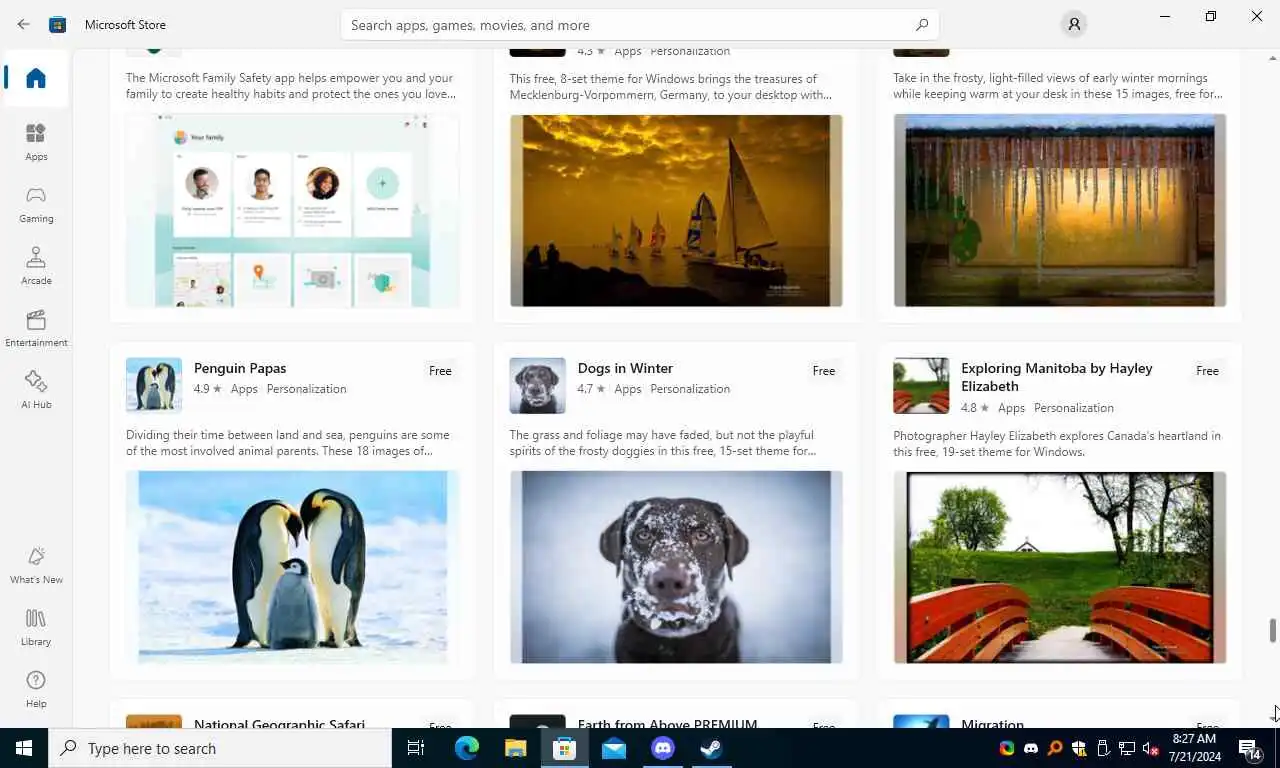Open the red bridge preview image

[x=1060, y=567]
